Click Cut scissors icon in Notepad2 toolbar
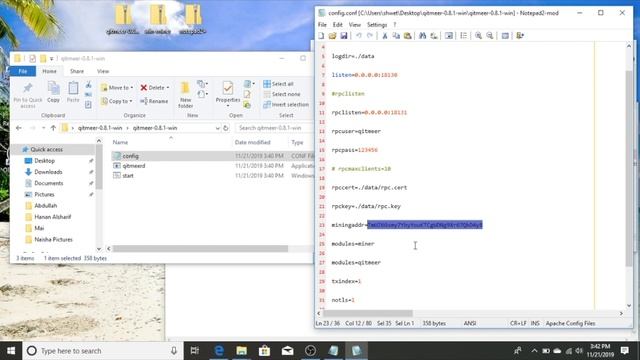This screenshot has width=640, height=360. coord(384,36)
